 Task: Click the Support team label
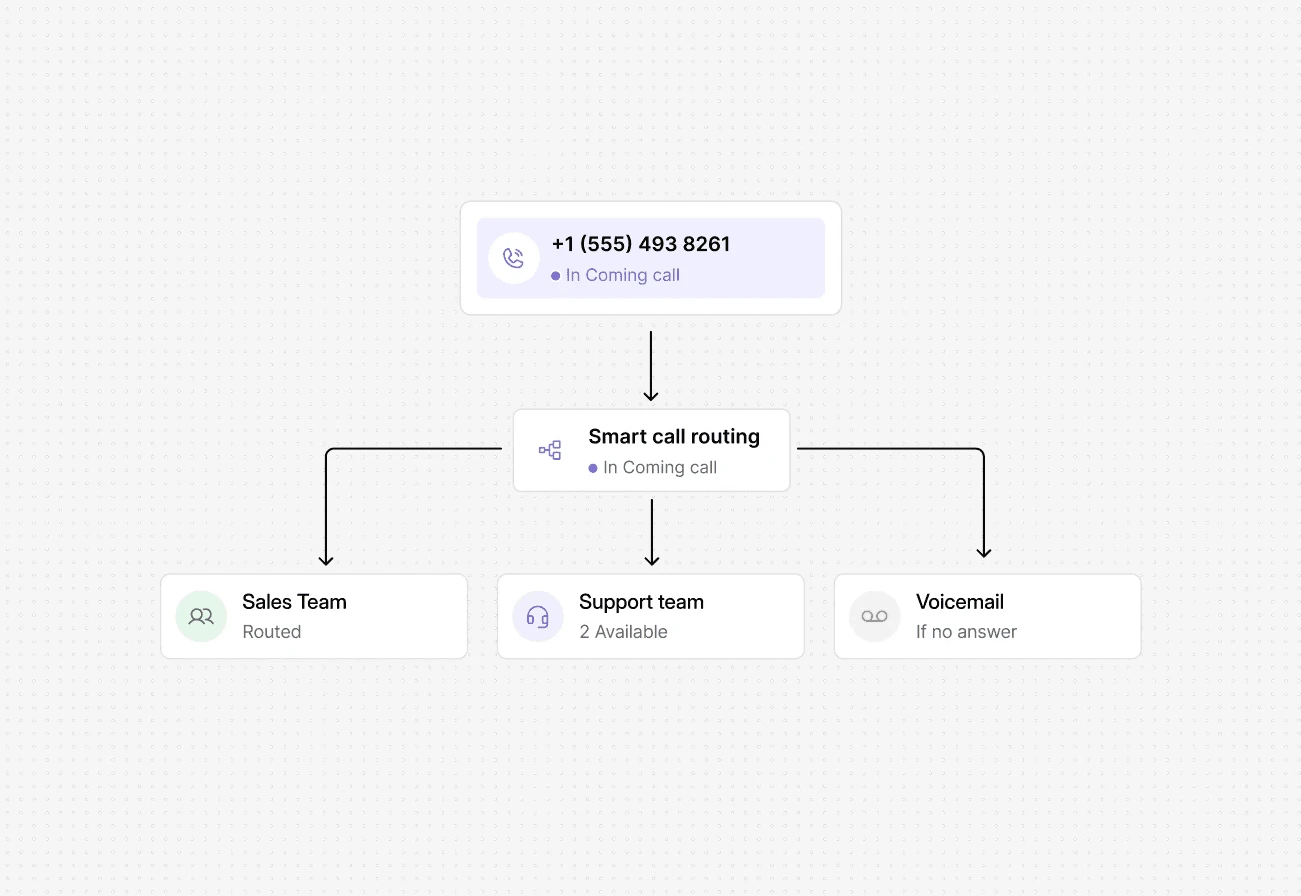(641, 602)
